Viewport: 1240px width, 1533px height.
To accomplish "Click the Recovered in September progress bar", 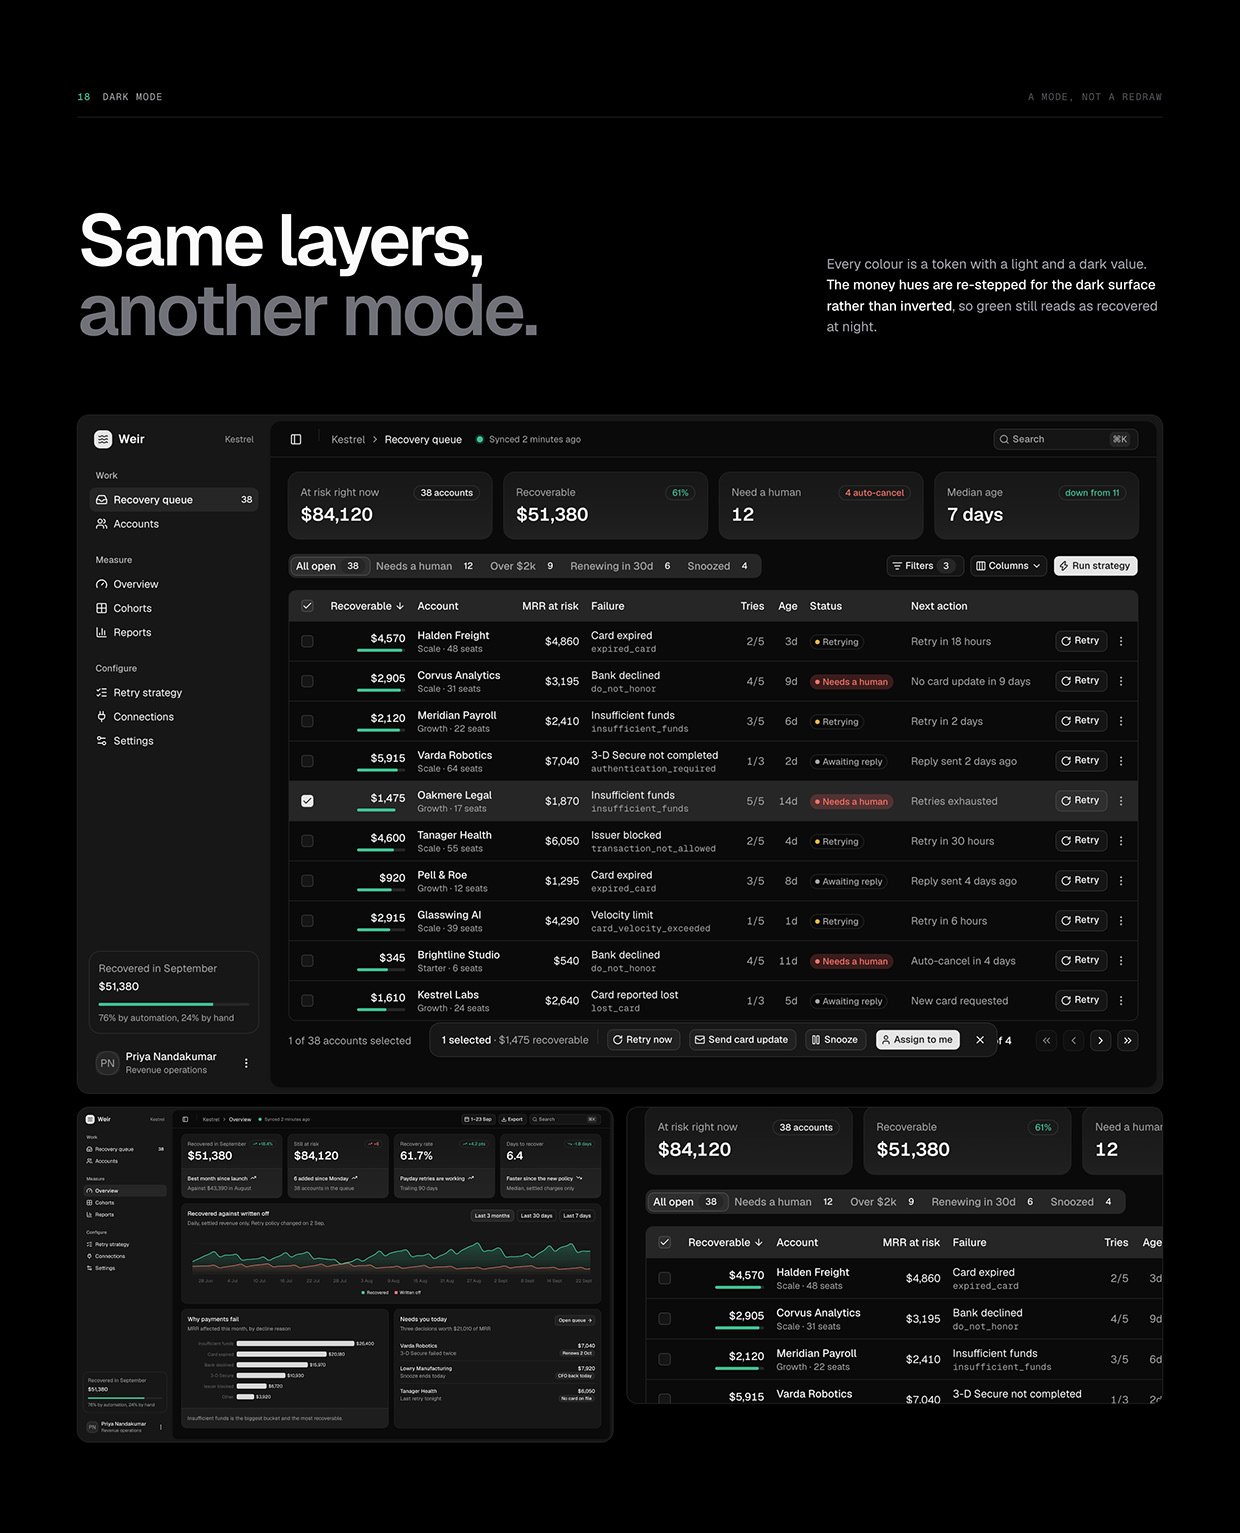I will 174,1004.
